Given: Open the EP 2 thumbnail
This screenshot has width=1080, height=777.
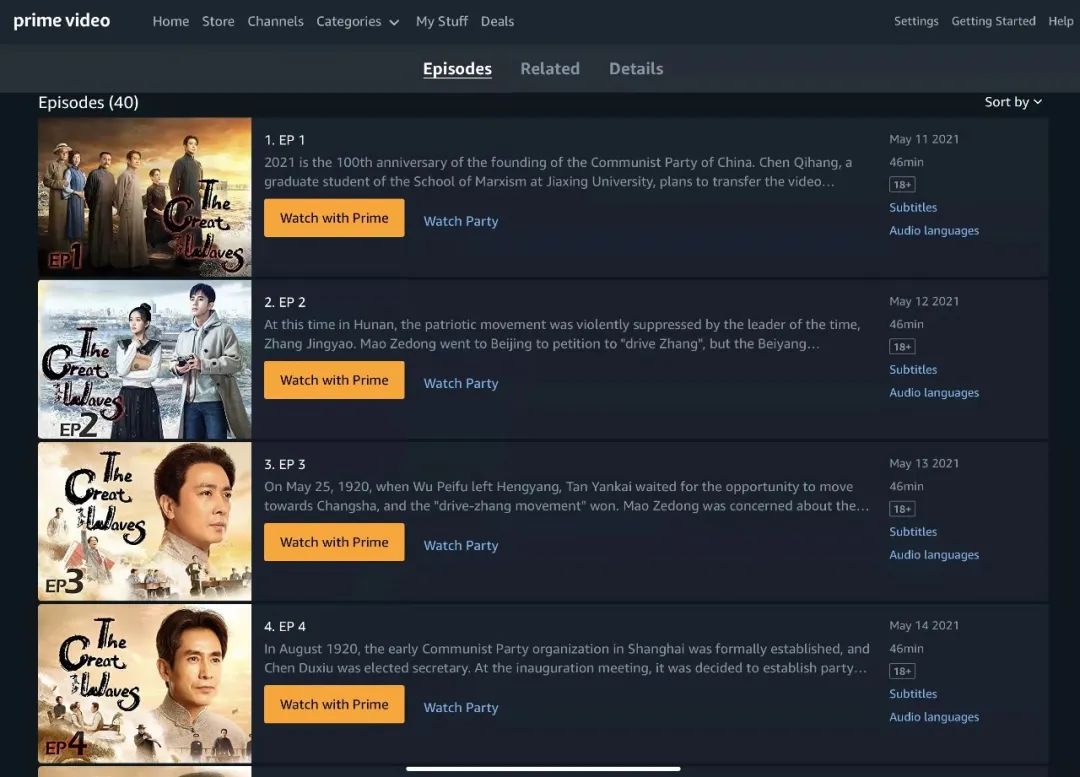Looking at the screenshot, I should (x=145, y=360).
